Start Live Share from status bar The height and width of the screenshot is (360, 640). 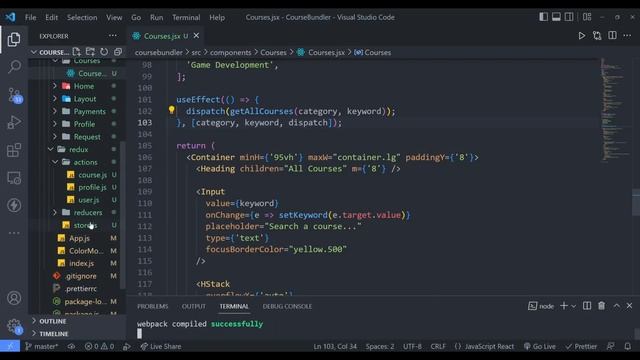coord(160,346)
